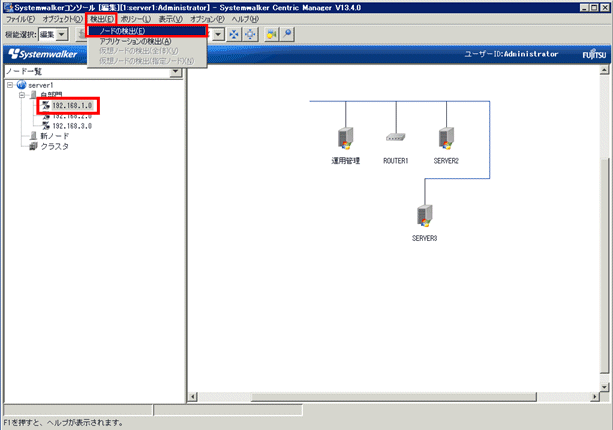This screenshot has height=430, width=613.
Task: Select the SERVER3 server icon
Action: (424, 215)
